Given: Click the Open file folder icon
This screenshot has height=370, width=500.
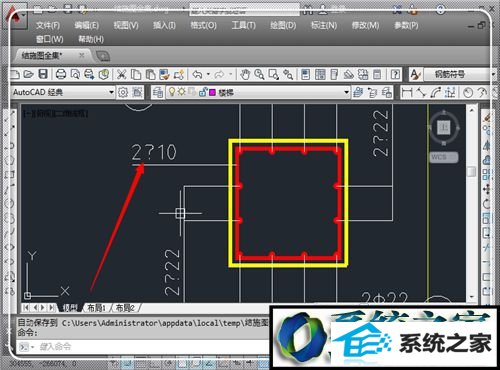Looking at the screenshot, I should [29, 74].
